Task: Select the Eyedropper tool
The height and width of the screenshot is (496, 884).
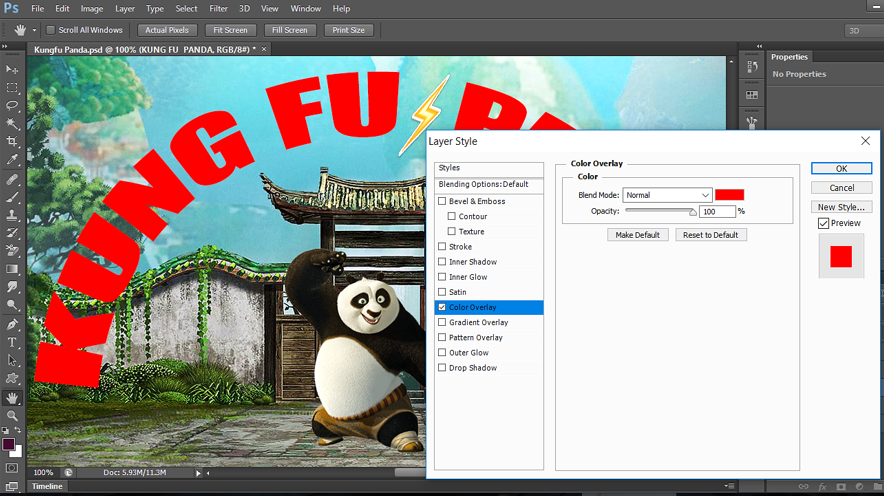Action: (12, 160)
